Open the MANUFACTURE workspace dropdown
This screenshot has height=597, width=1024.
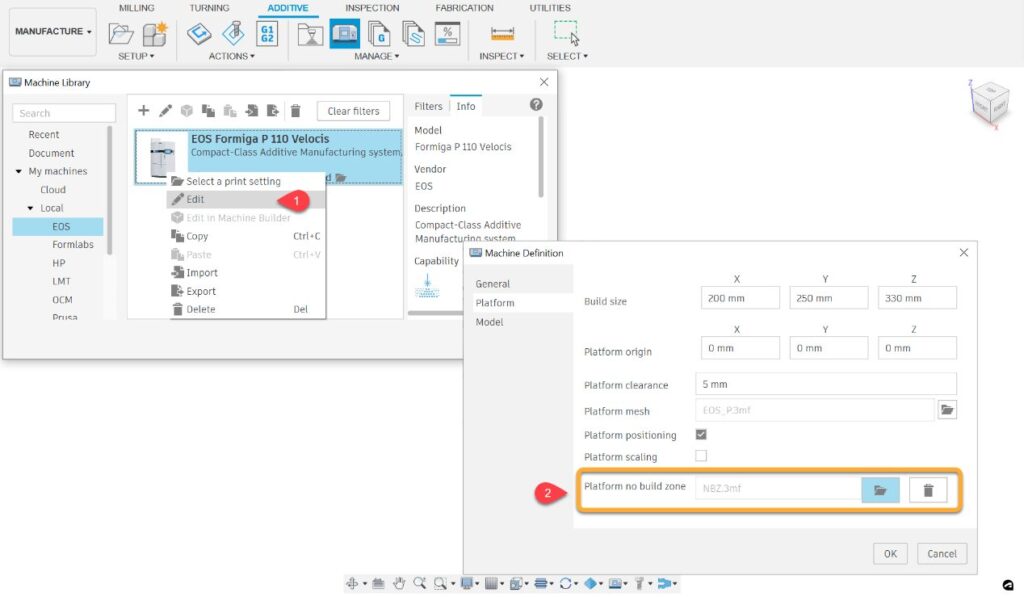(x=52, y=31)
